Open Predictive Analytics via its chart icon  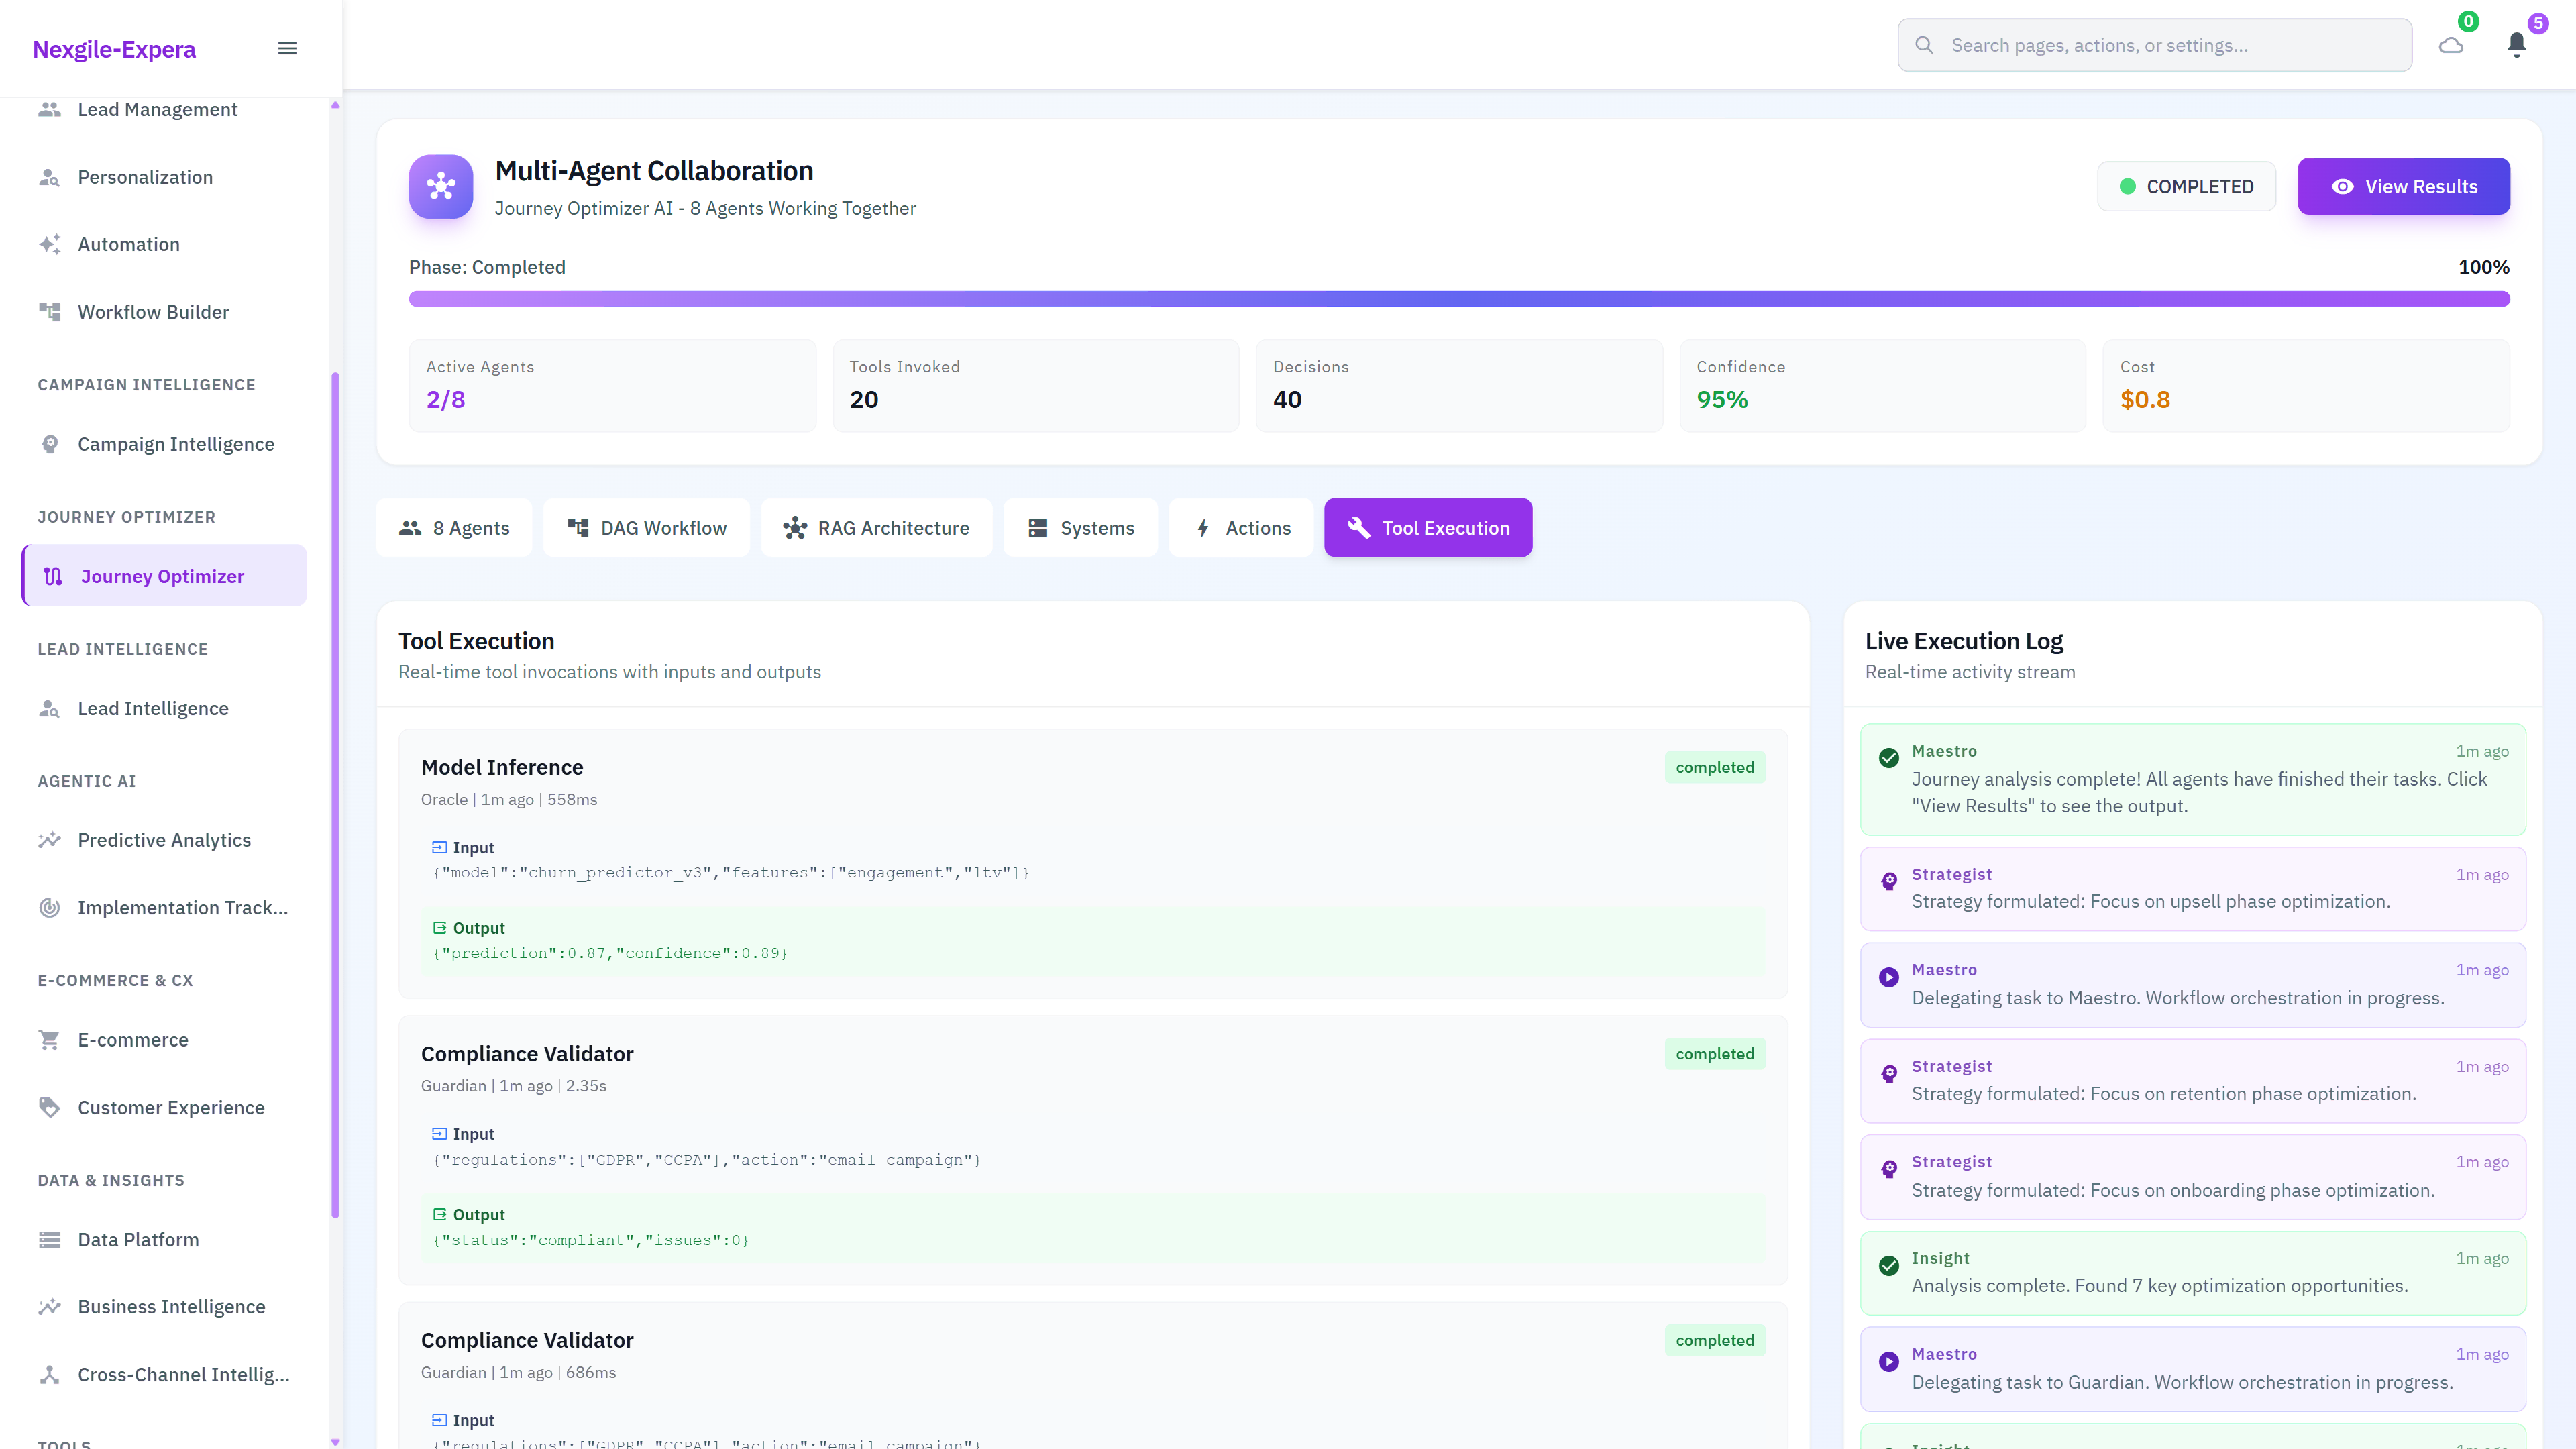point(50,840)
